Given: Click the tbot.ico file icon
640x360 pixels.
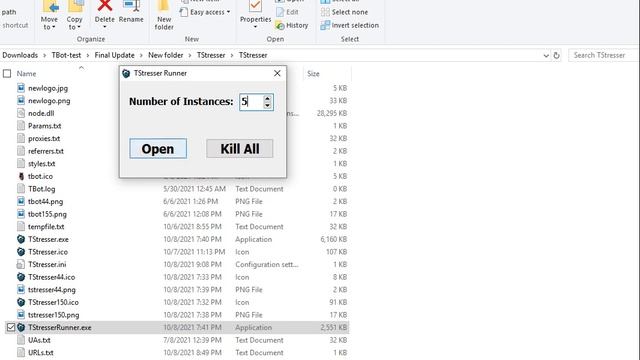Looking at the screenshot, I should (21, 176).
